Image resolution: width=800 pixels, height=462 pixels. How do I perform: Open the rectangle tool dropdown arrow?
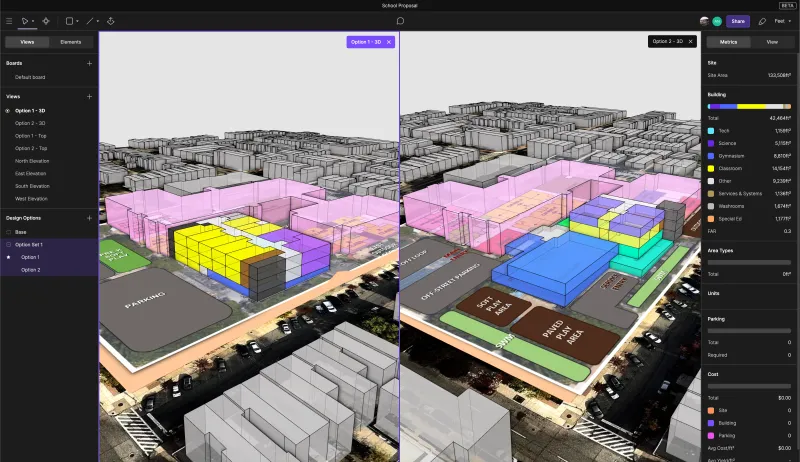click(x=78, y=20)
